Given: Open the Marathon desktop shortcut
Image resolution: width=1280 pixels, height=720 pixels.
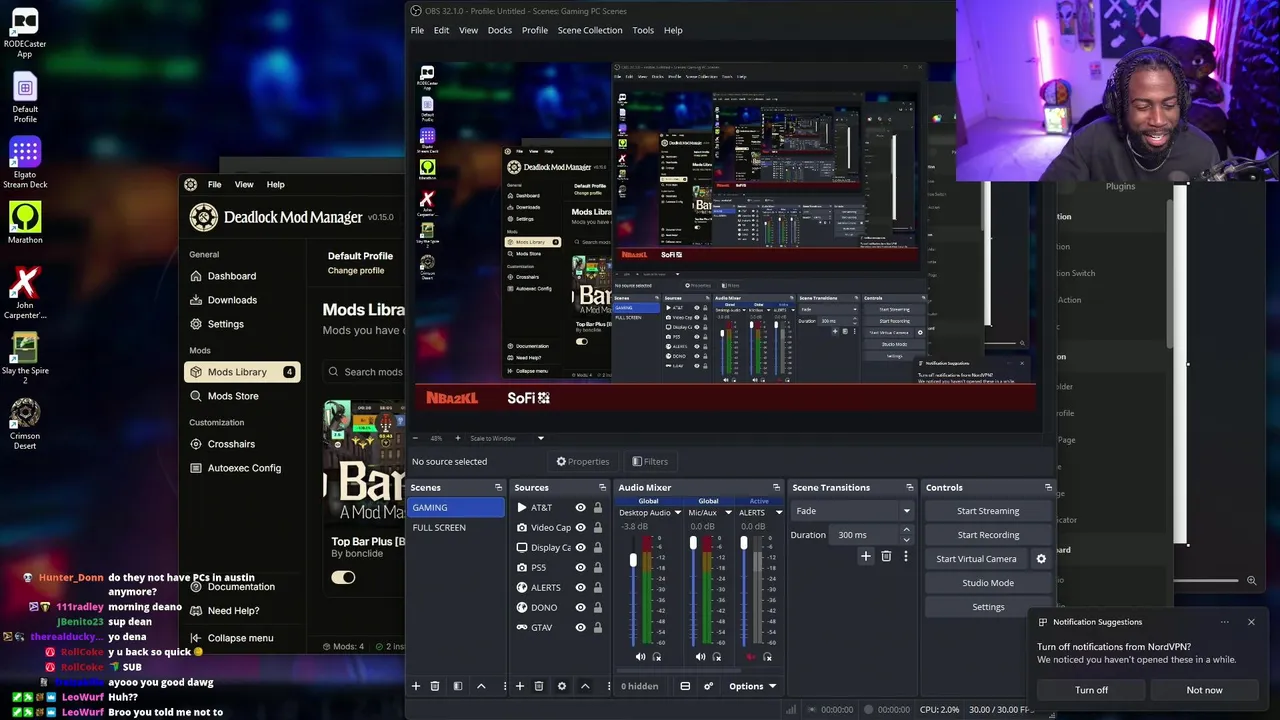Looking at the screenshot, I should (25, 222).
